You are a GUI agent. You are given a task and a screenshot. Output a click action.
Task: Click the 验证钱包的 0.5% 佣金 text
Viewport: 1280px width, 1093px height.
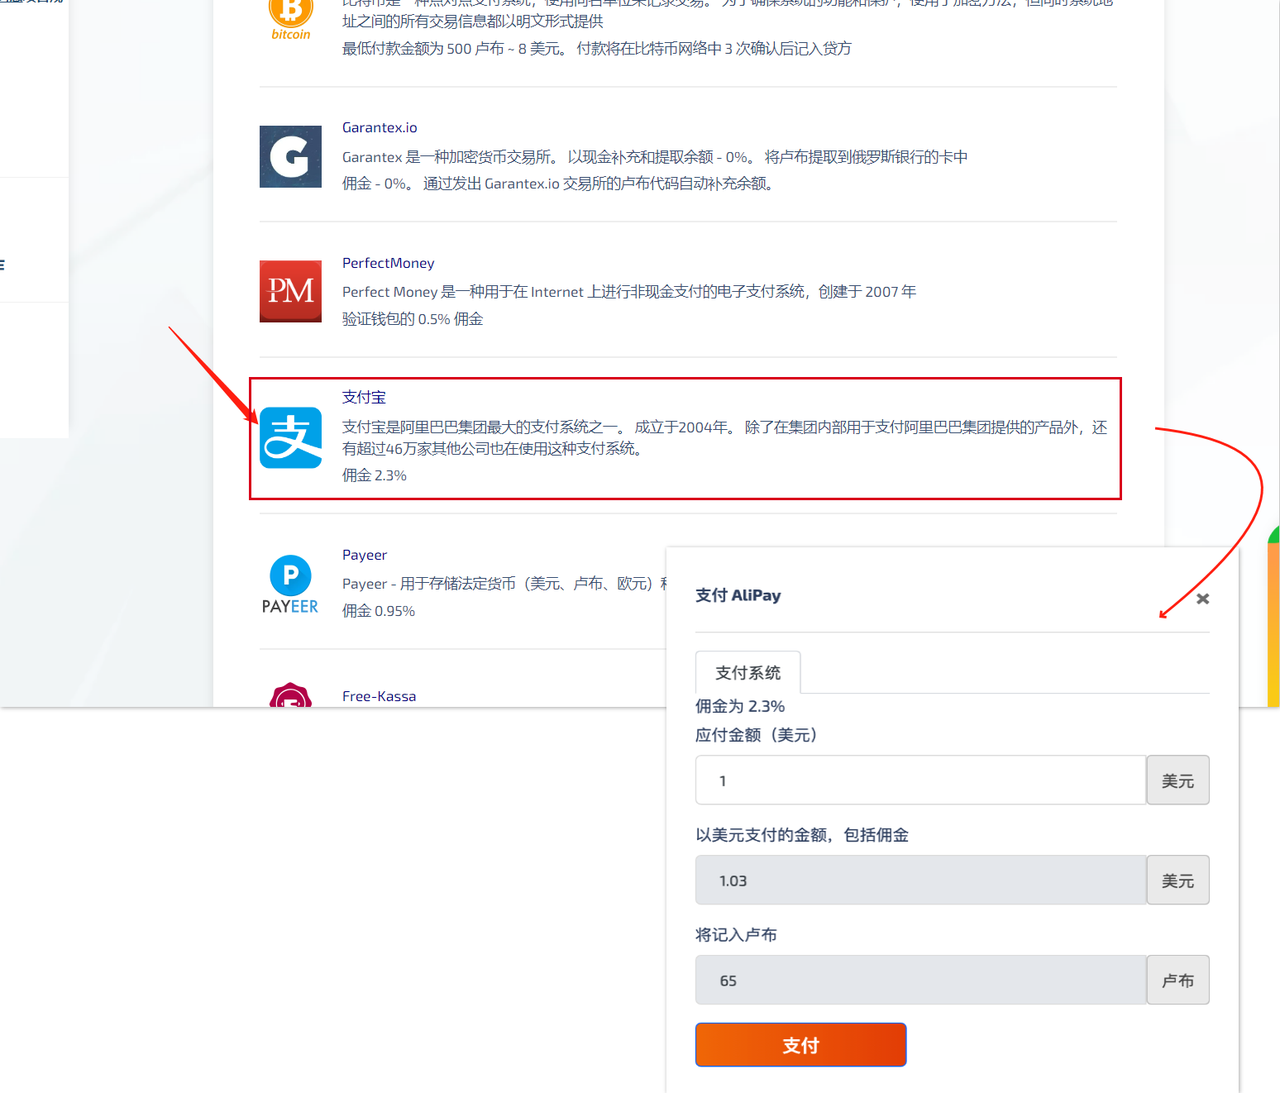click(413, 319)
